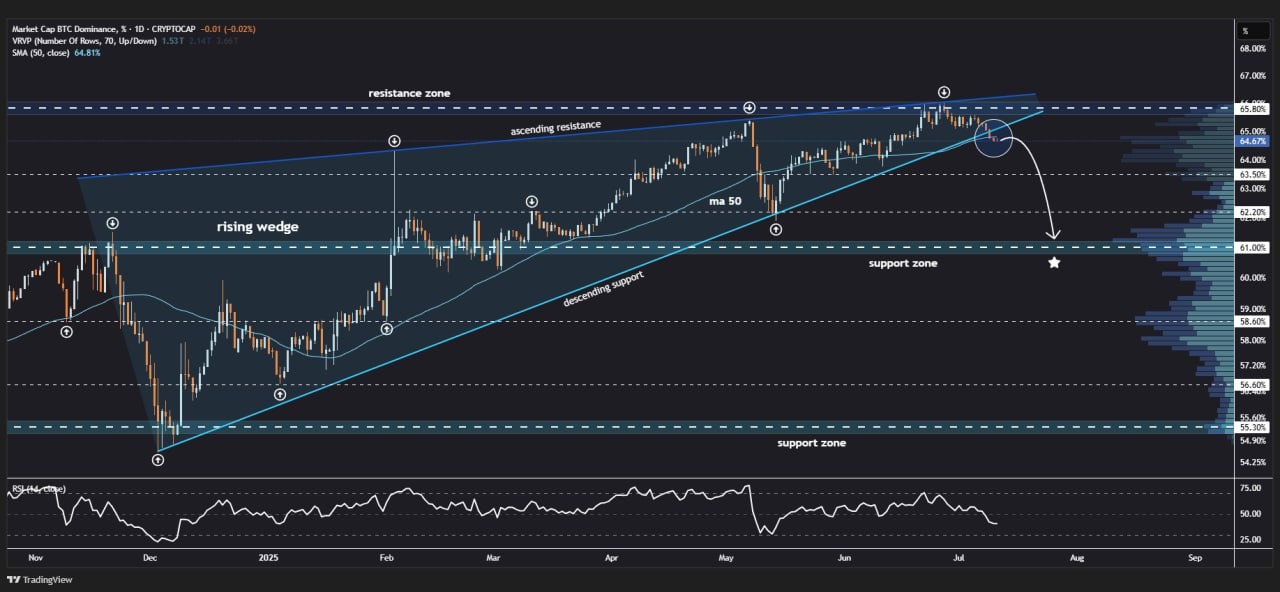This screenshot has width=1280, height=592.
Task: Click the RSI indicator legend label
Action: tap(38, 489)
